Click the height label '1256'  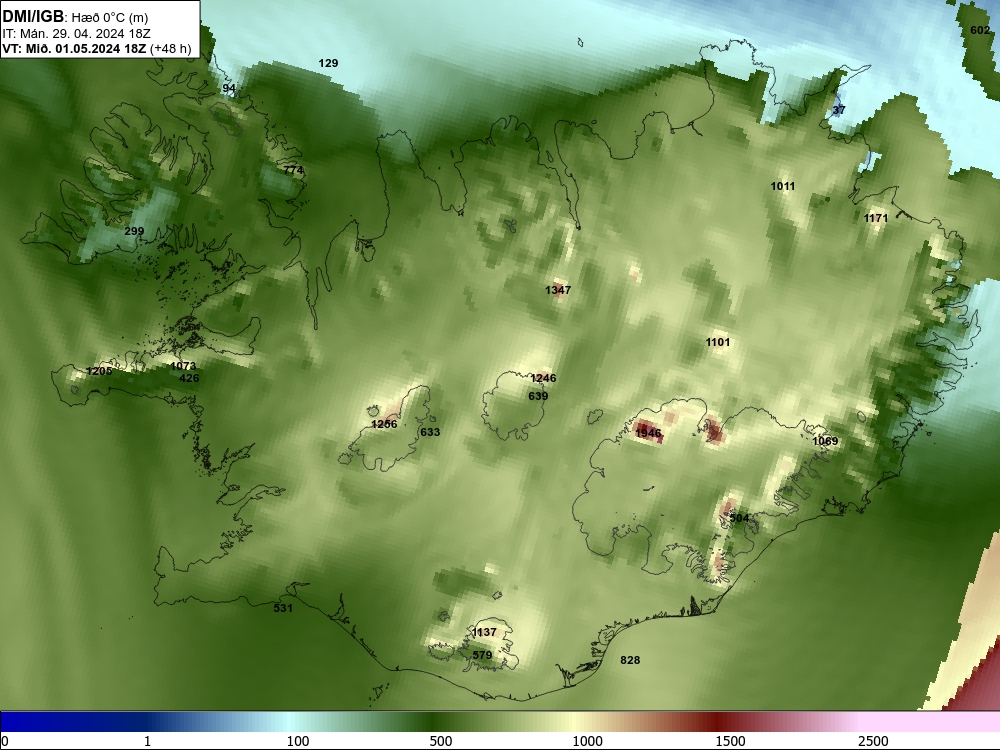coord(384,424)
